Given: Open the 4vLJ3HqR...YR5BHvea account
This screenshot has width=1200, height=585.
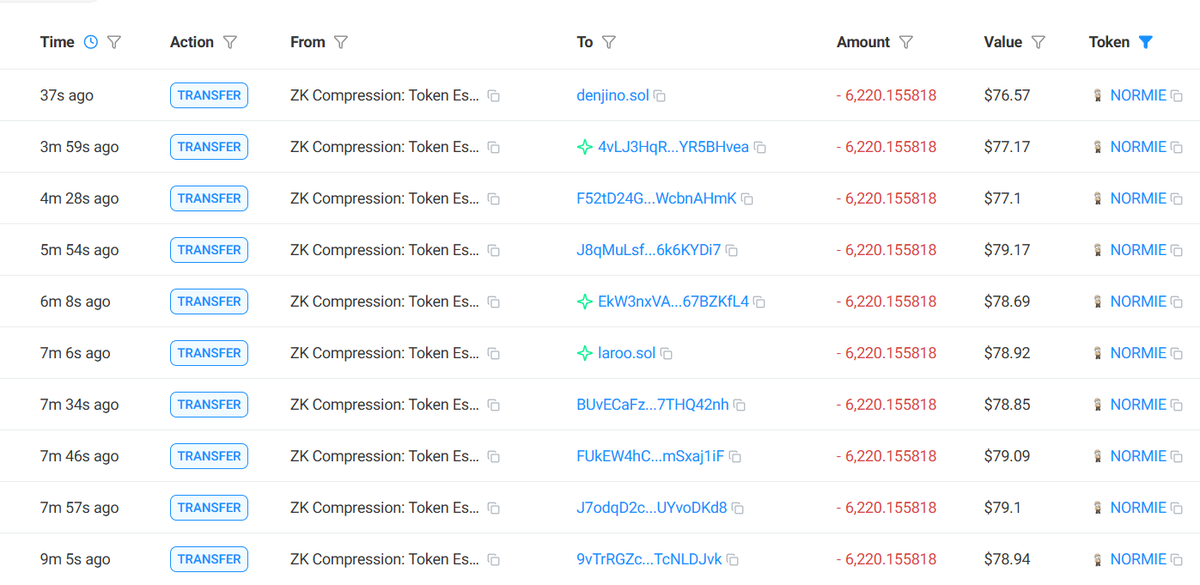Looking at the screenshot, I should 673,147.
